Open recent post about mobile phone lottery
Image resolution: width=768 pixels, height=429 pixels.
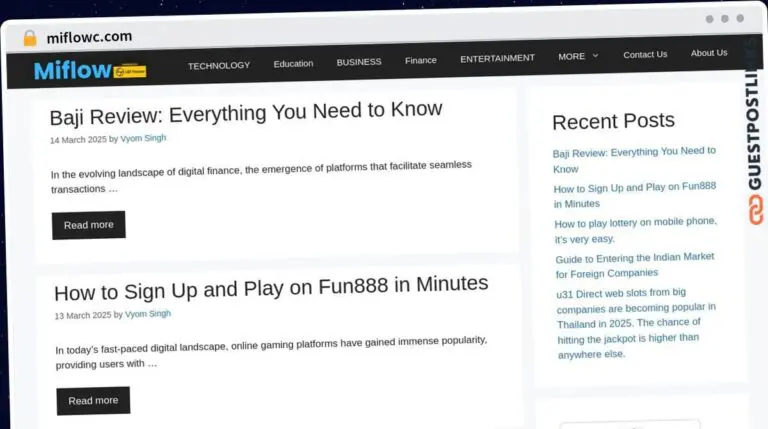635,231
